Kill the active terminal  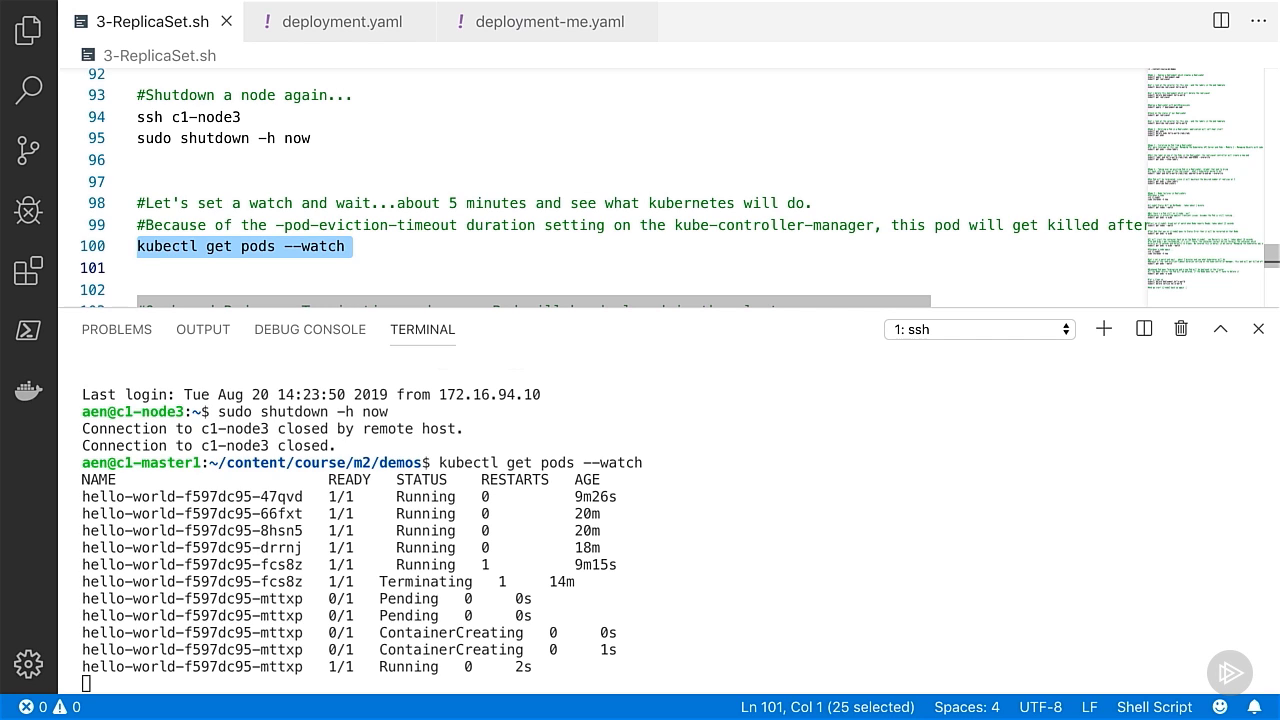(1181, 329)
